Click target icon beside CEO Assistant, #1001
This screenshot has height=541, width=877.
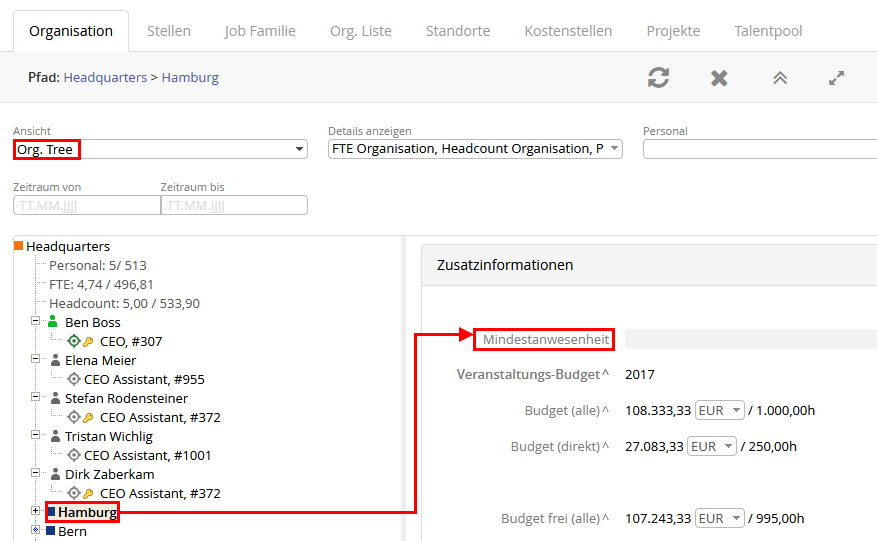(x=73, y=455)
